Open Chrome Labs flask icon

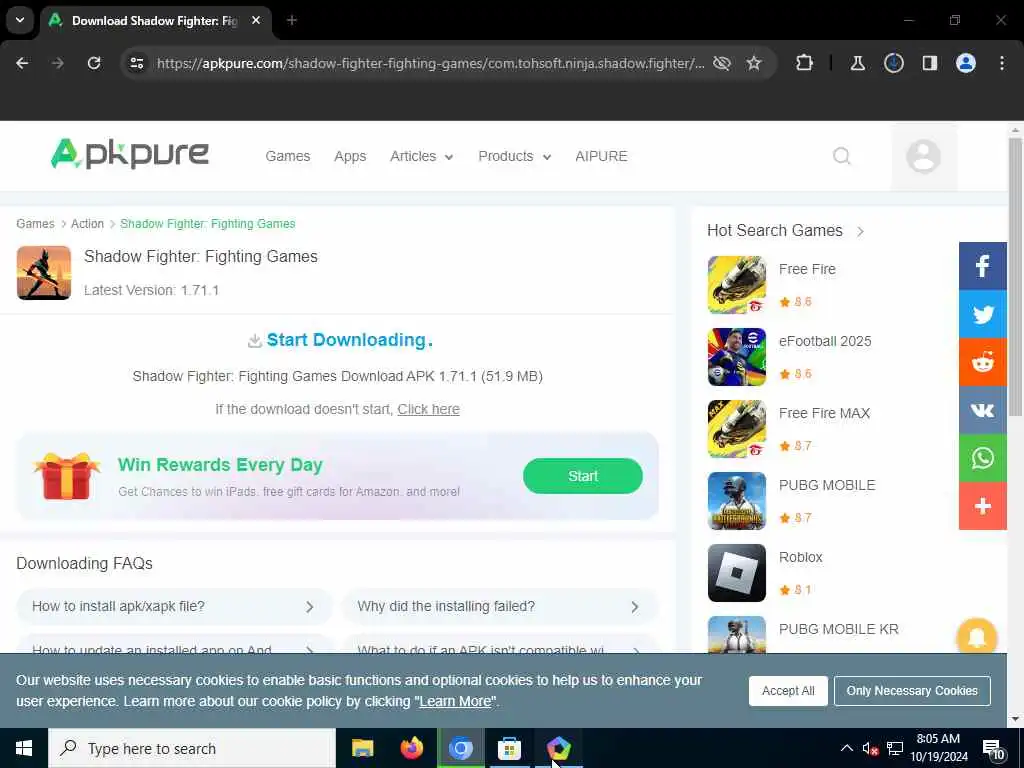(x=857, y=63)
